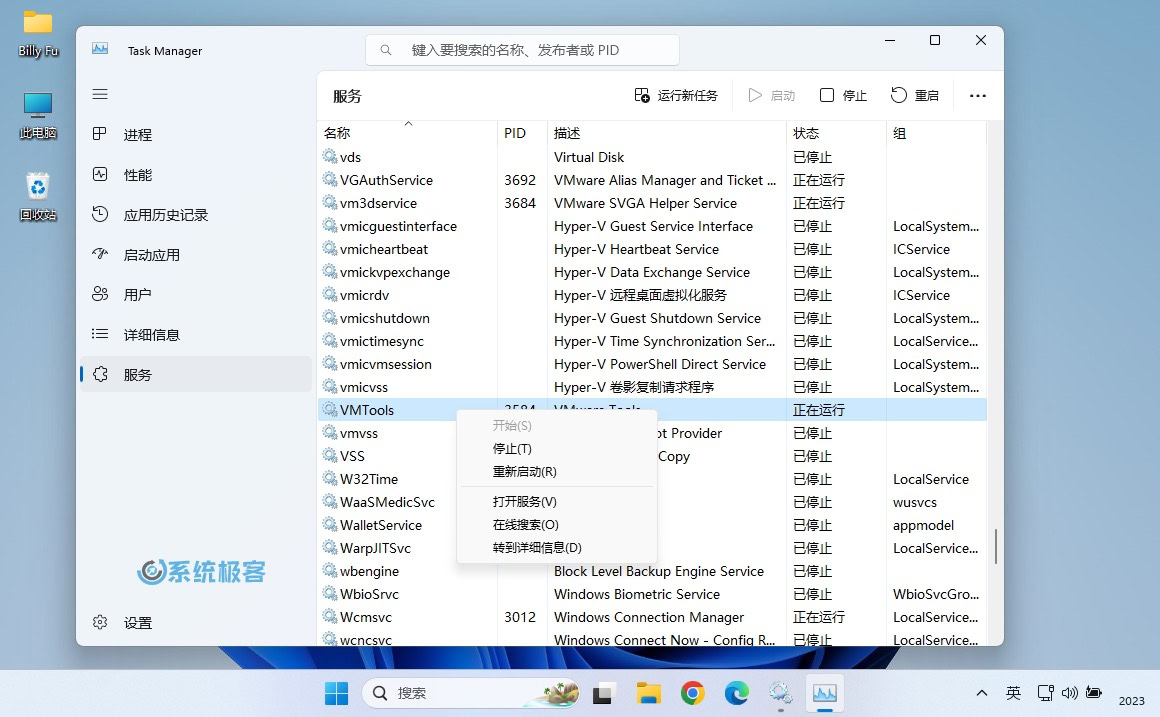Launch Microsoft Edge from the taskbar
This screenshot has width=1160, height=717.
click(736, 693)
